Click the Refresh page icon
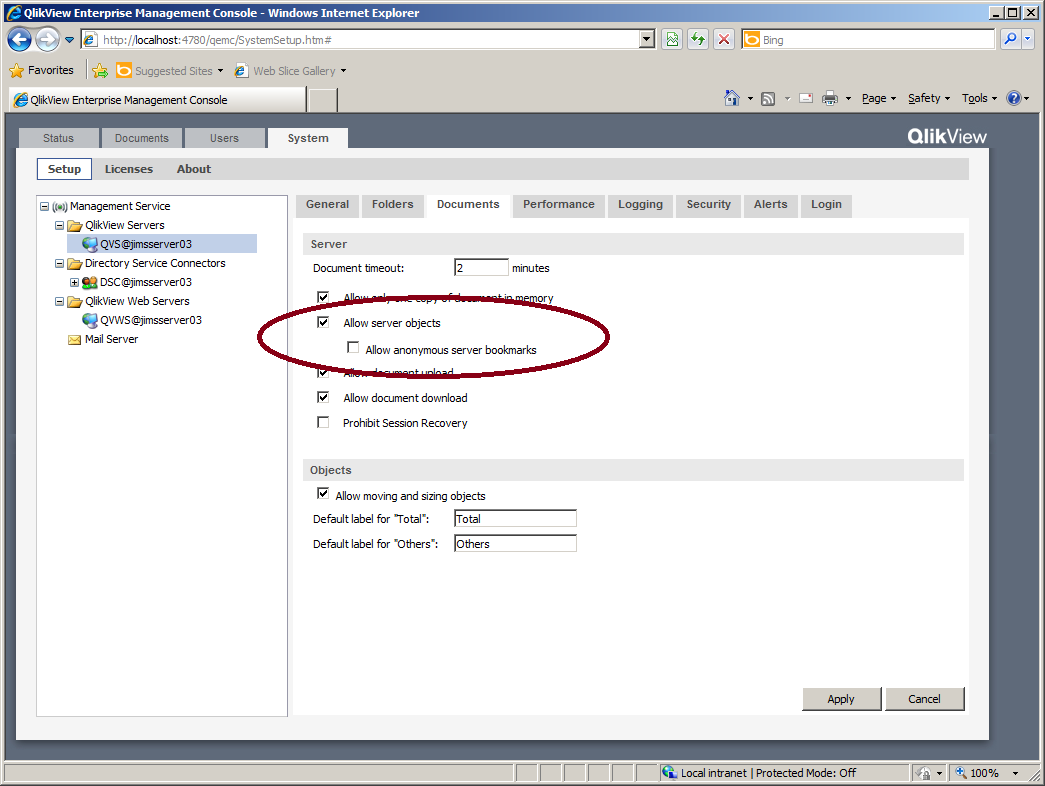1045x786 pixels. [698, 39]
